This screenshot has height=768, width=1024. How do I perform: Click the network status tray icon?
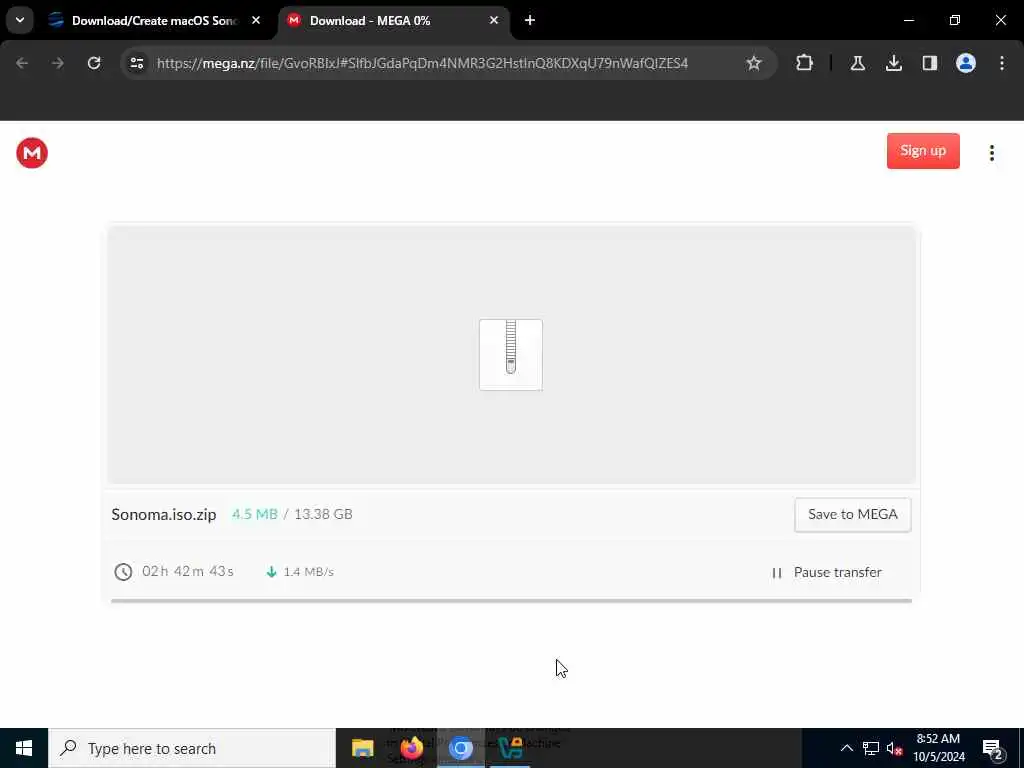(871, 748)
